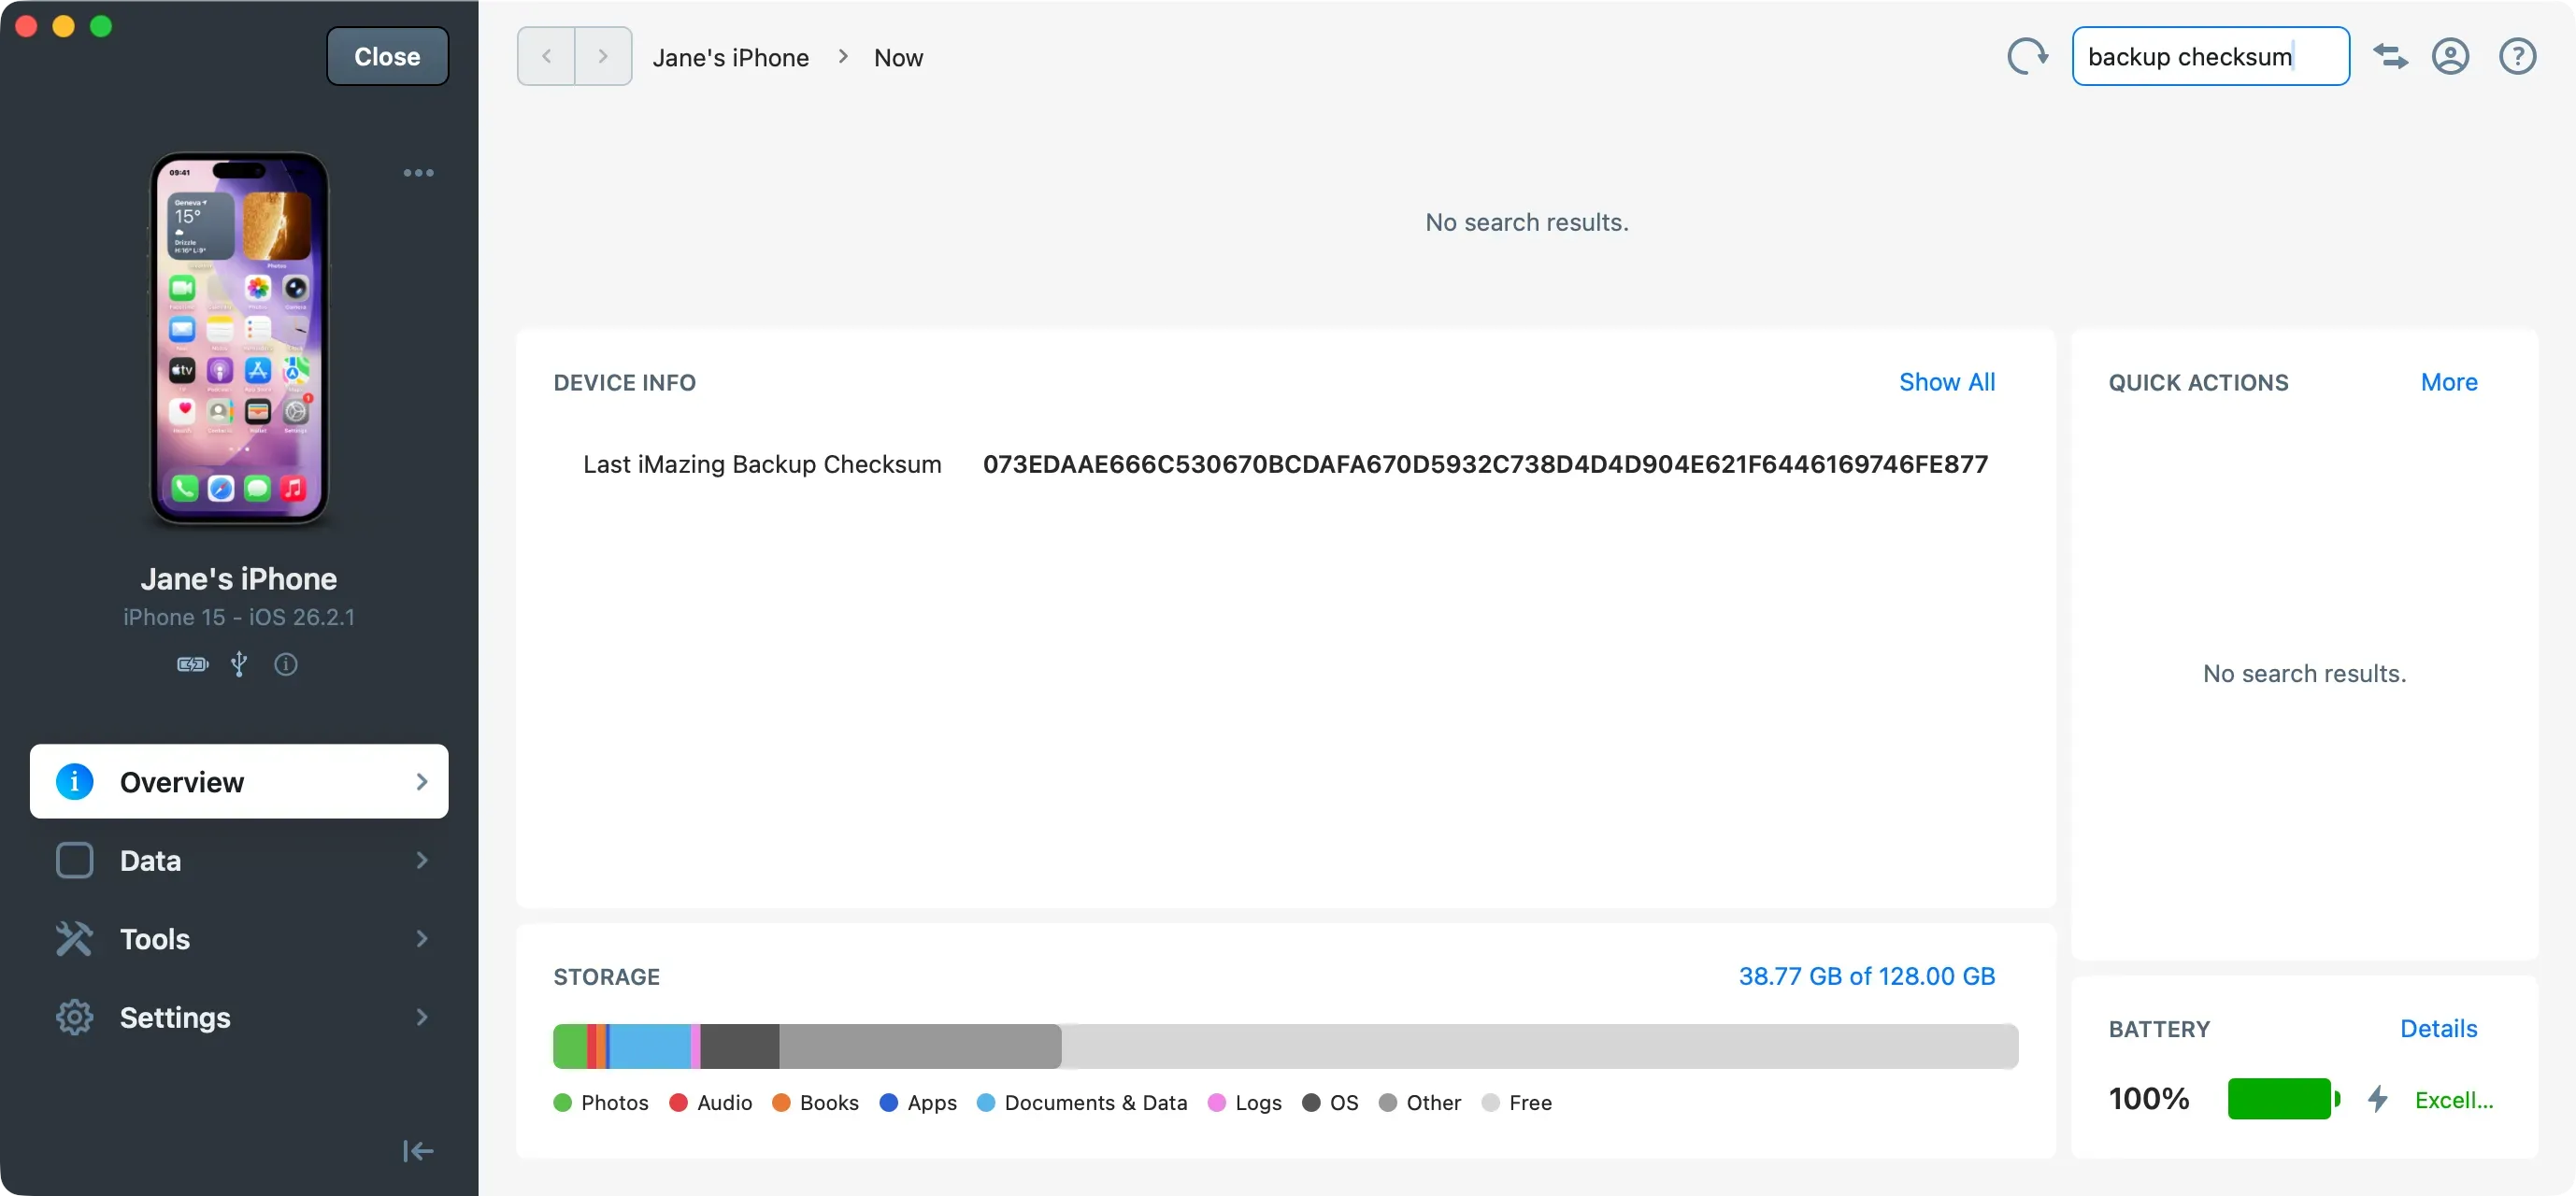Click the iPhone 15 - iOS 26.2.1 text
Image resolution: width=2576 pixels, height=1196 pixels.
(239, 618)
